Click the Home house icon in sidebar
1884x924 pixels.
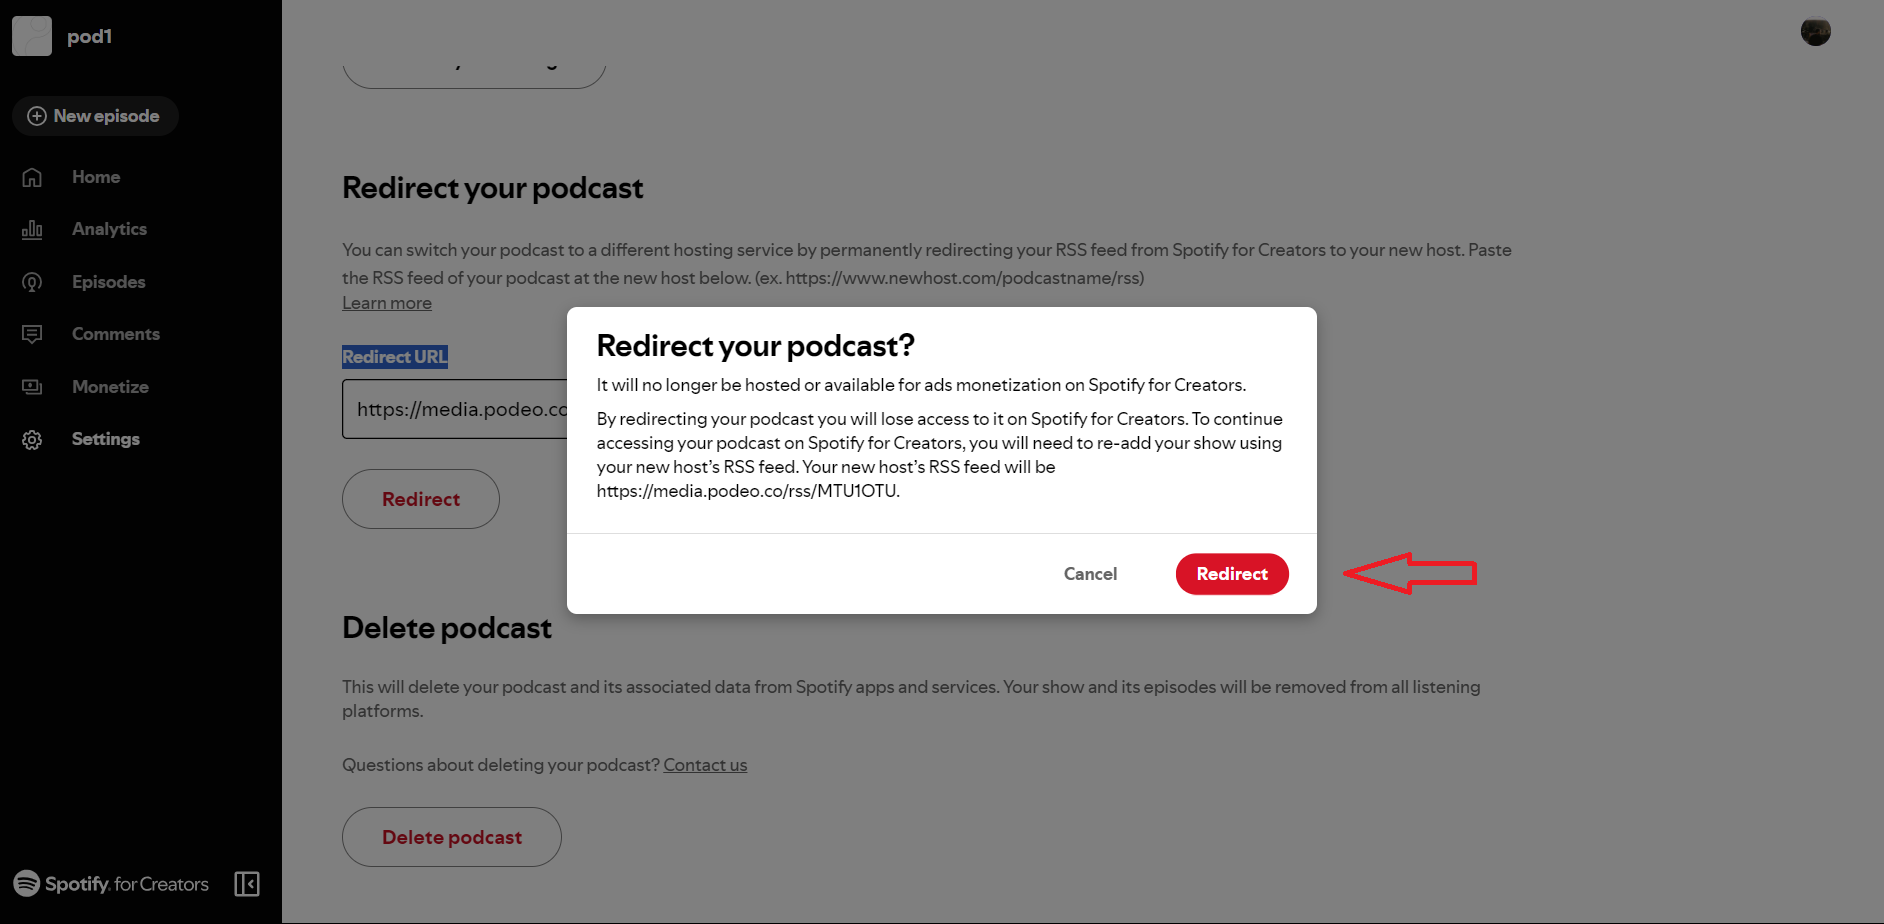coord(32,177)
